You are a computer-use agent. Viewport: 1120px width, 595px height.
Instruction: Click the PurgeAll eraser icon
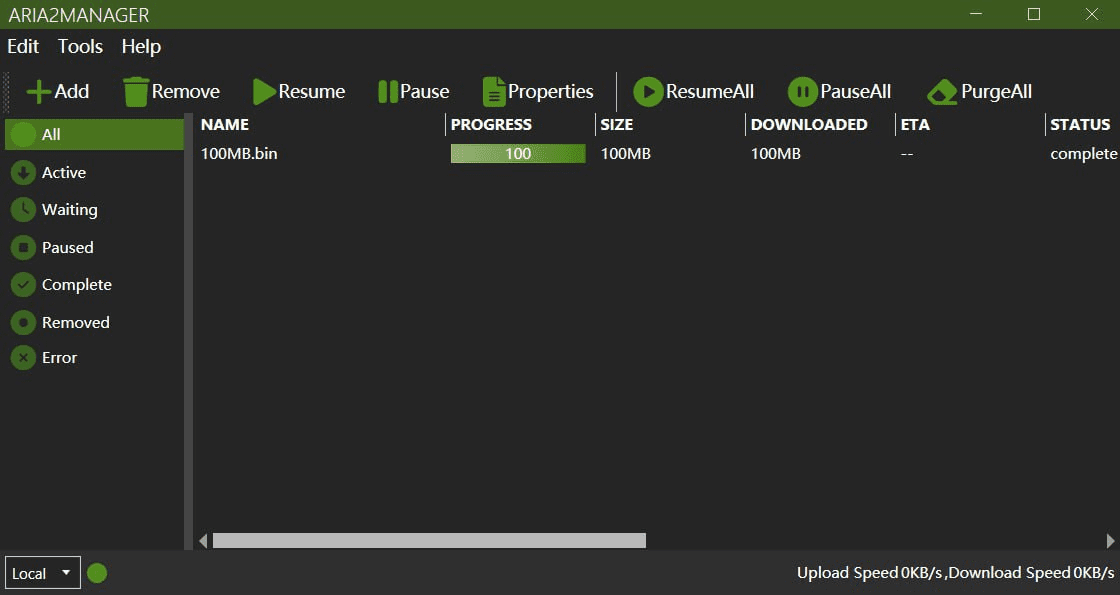(x=942, y=92)
